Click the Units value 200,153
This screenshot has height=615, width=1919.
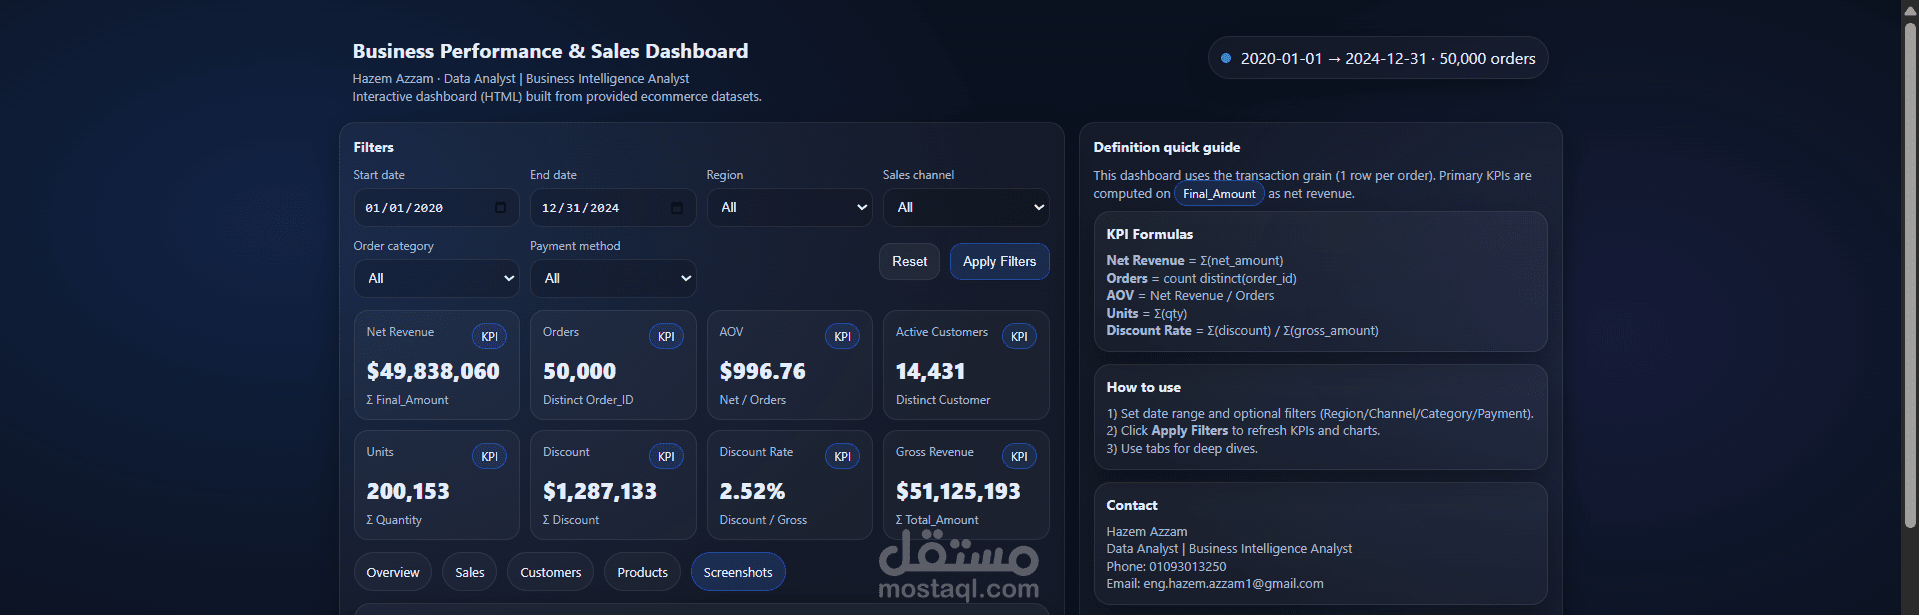[408, 492]
